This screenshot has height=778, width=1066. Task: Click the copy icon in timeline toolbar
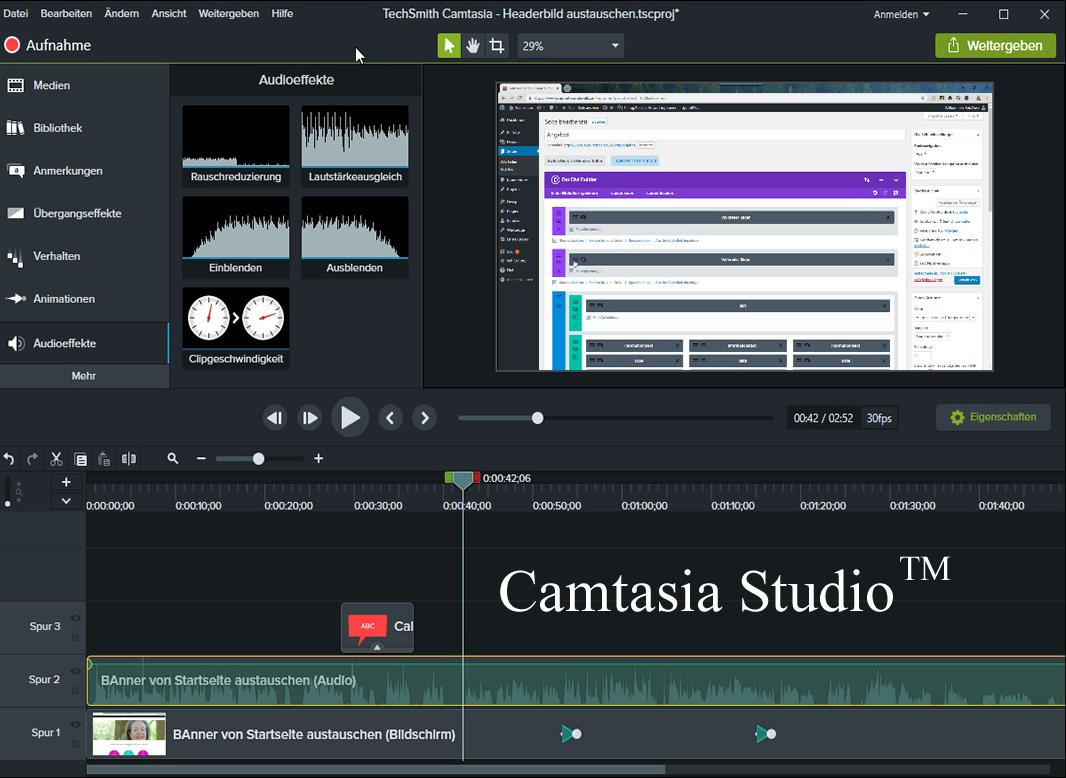point(80,459)
